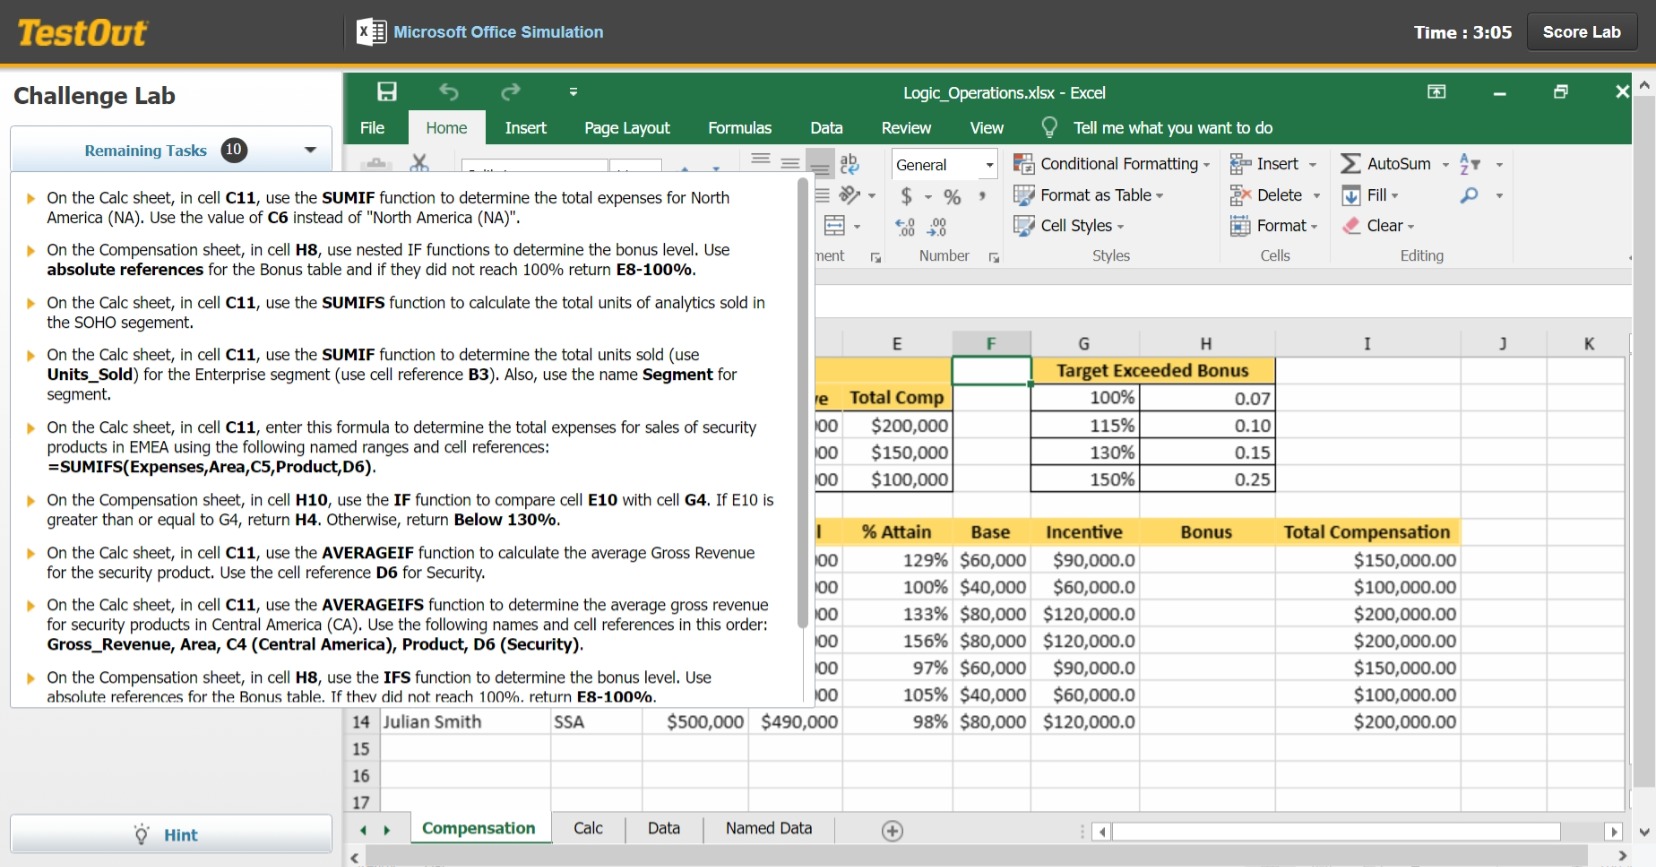Viewport: 1656px width, 867px height.
Task: Expand the Remaining Tasks dropdown
Action: click(310, 150)
